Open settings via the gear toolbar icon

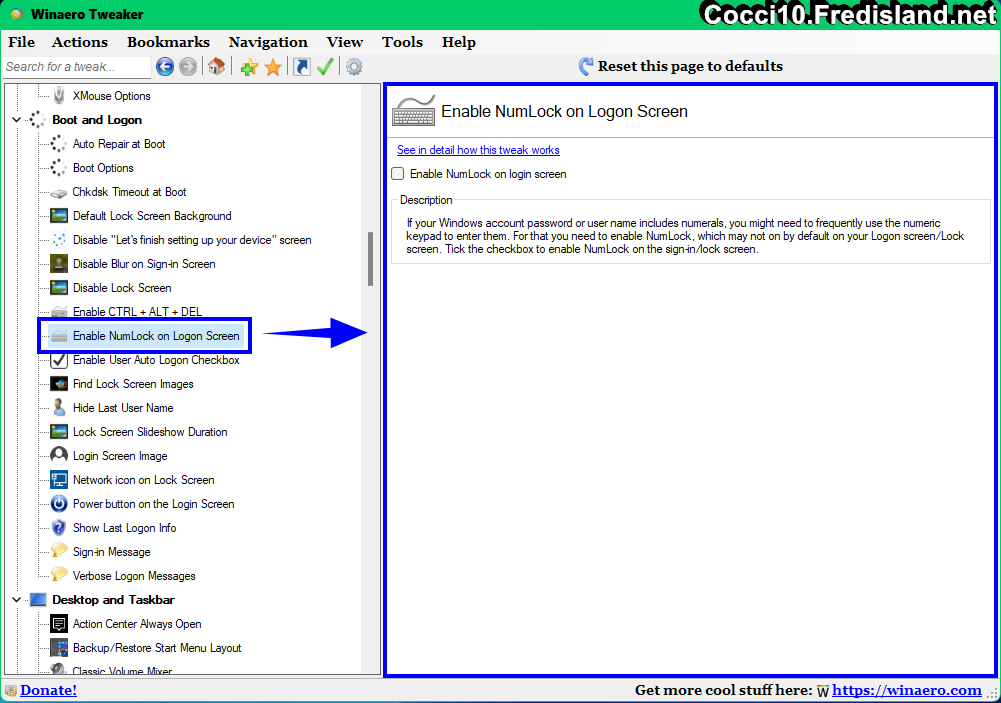(354, 67)
